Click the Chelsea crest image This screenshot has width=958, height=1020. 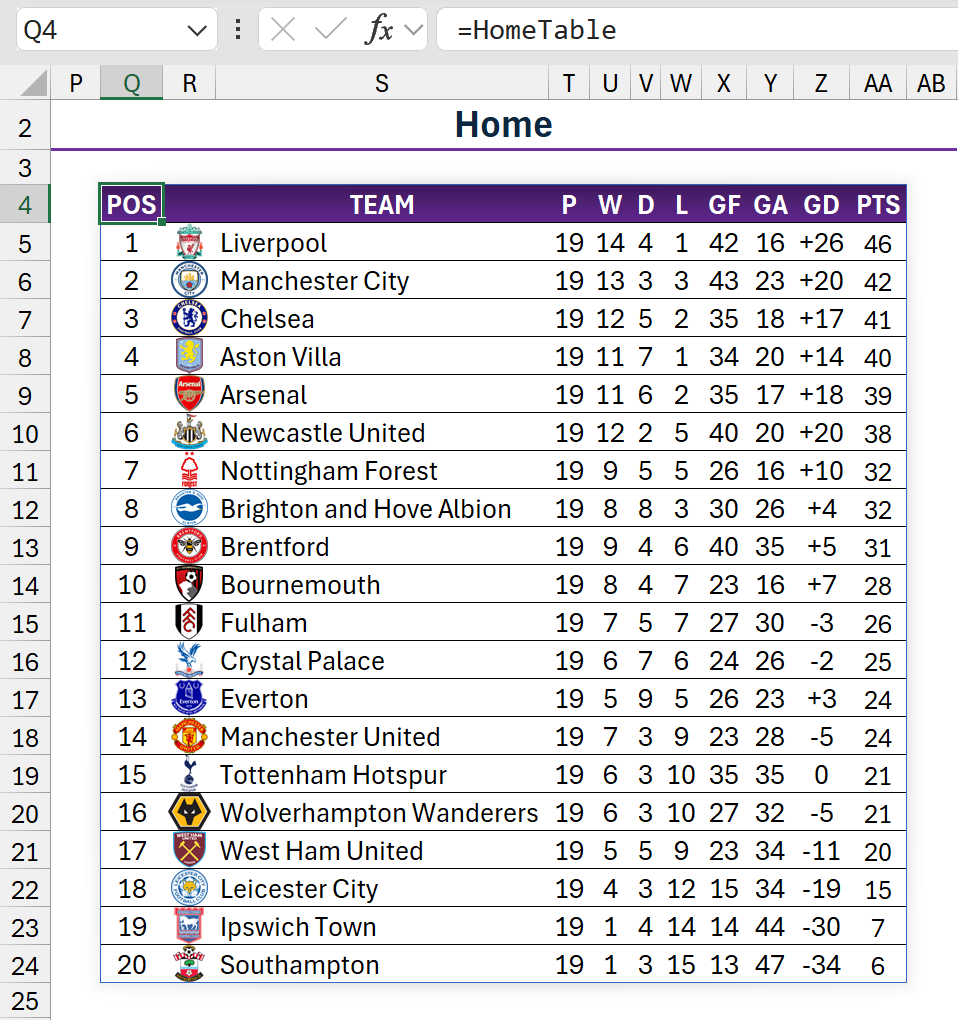189,319
